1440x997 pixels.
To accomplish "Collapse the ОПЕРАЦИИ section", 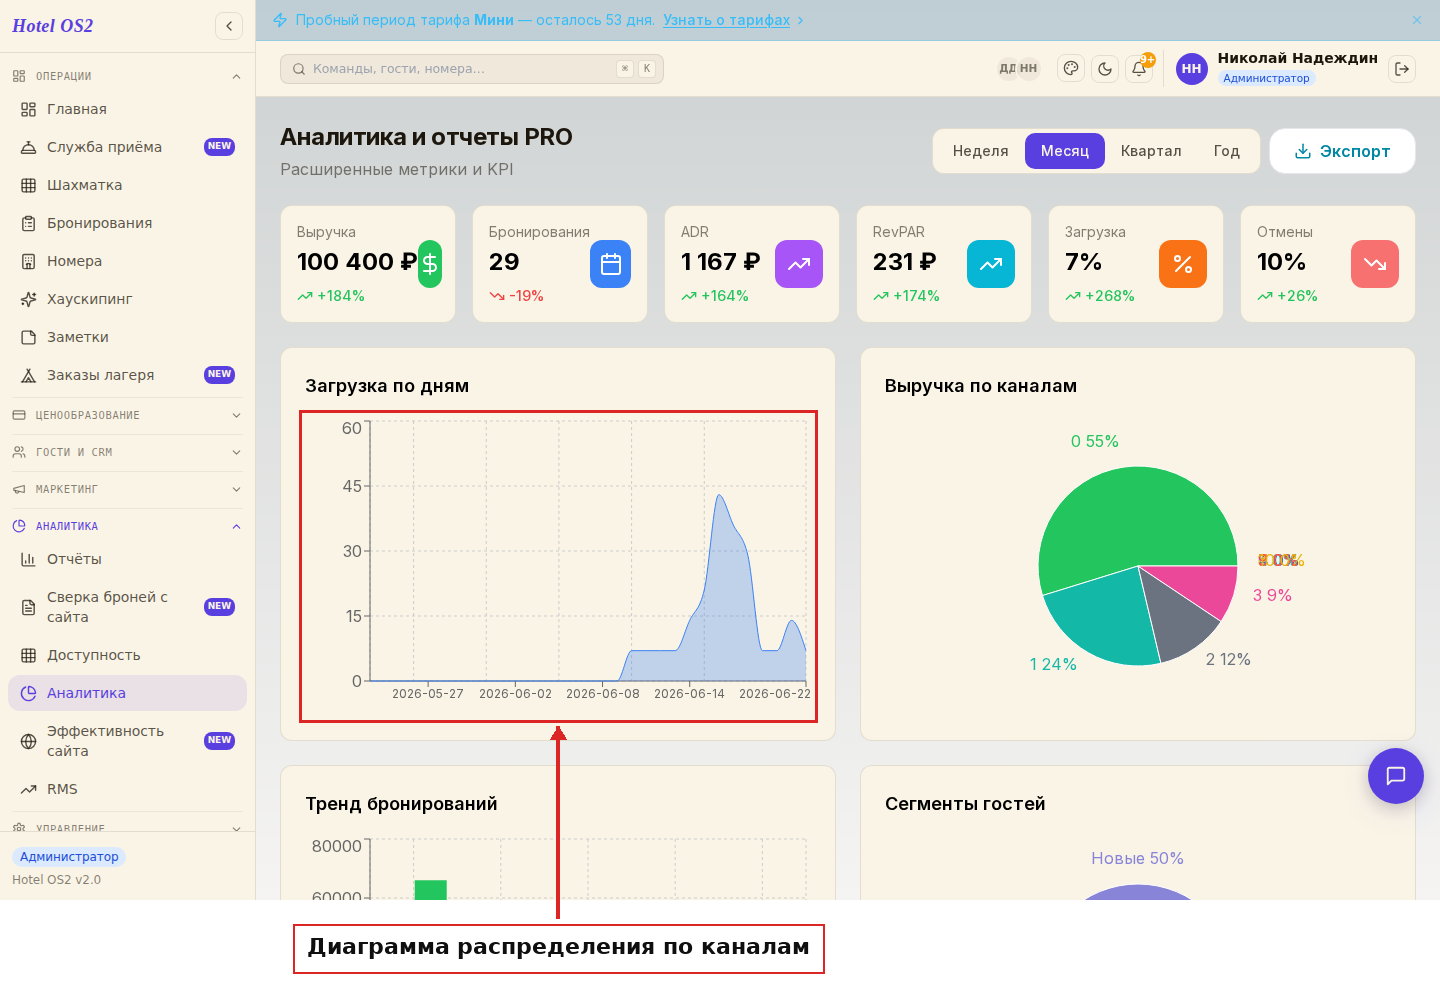I will pos(126,76).
